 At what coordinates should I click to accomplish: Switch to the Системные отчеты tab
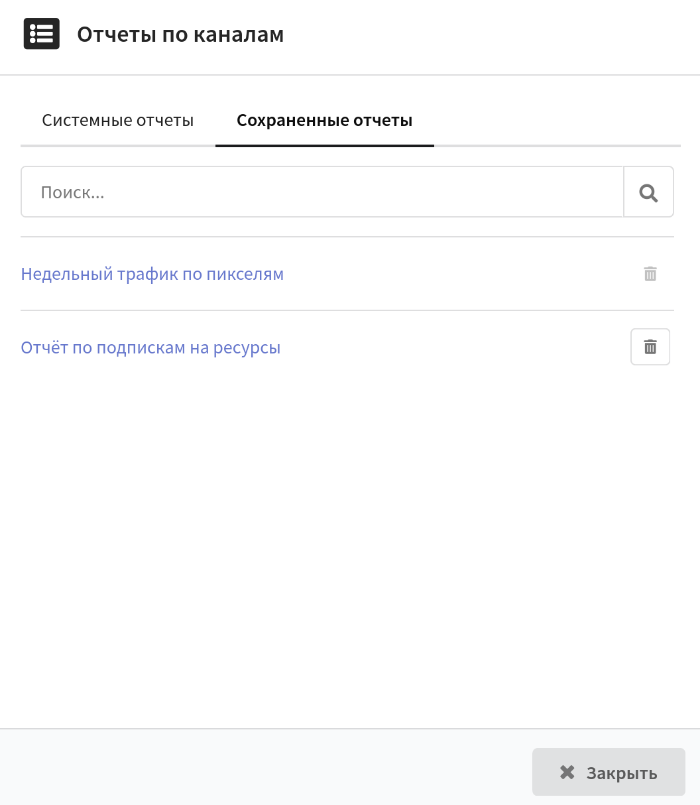click(118, 120)
